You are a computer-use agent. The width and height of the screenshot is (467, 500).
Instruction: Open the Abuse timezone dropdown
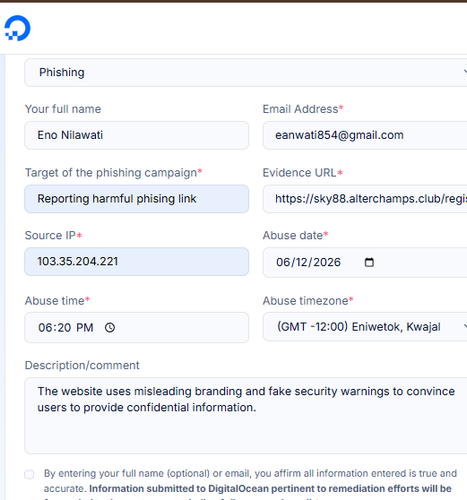coord(365,327)
